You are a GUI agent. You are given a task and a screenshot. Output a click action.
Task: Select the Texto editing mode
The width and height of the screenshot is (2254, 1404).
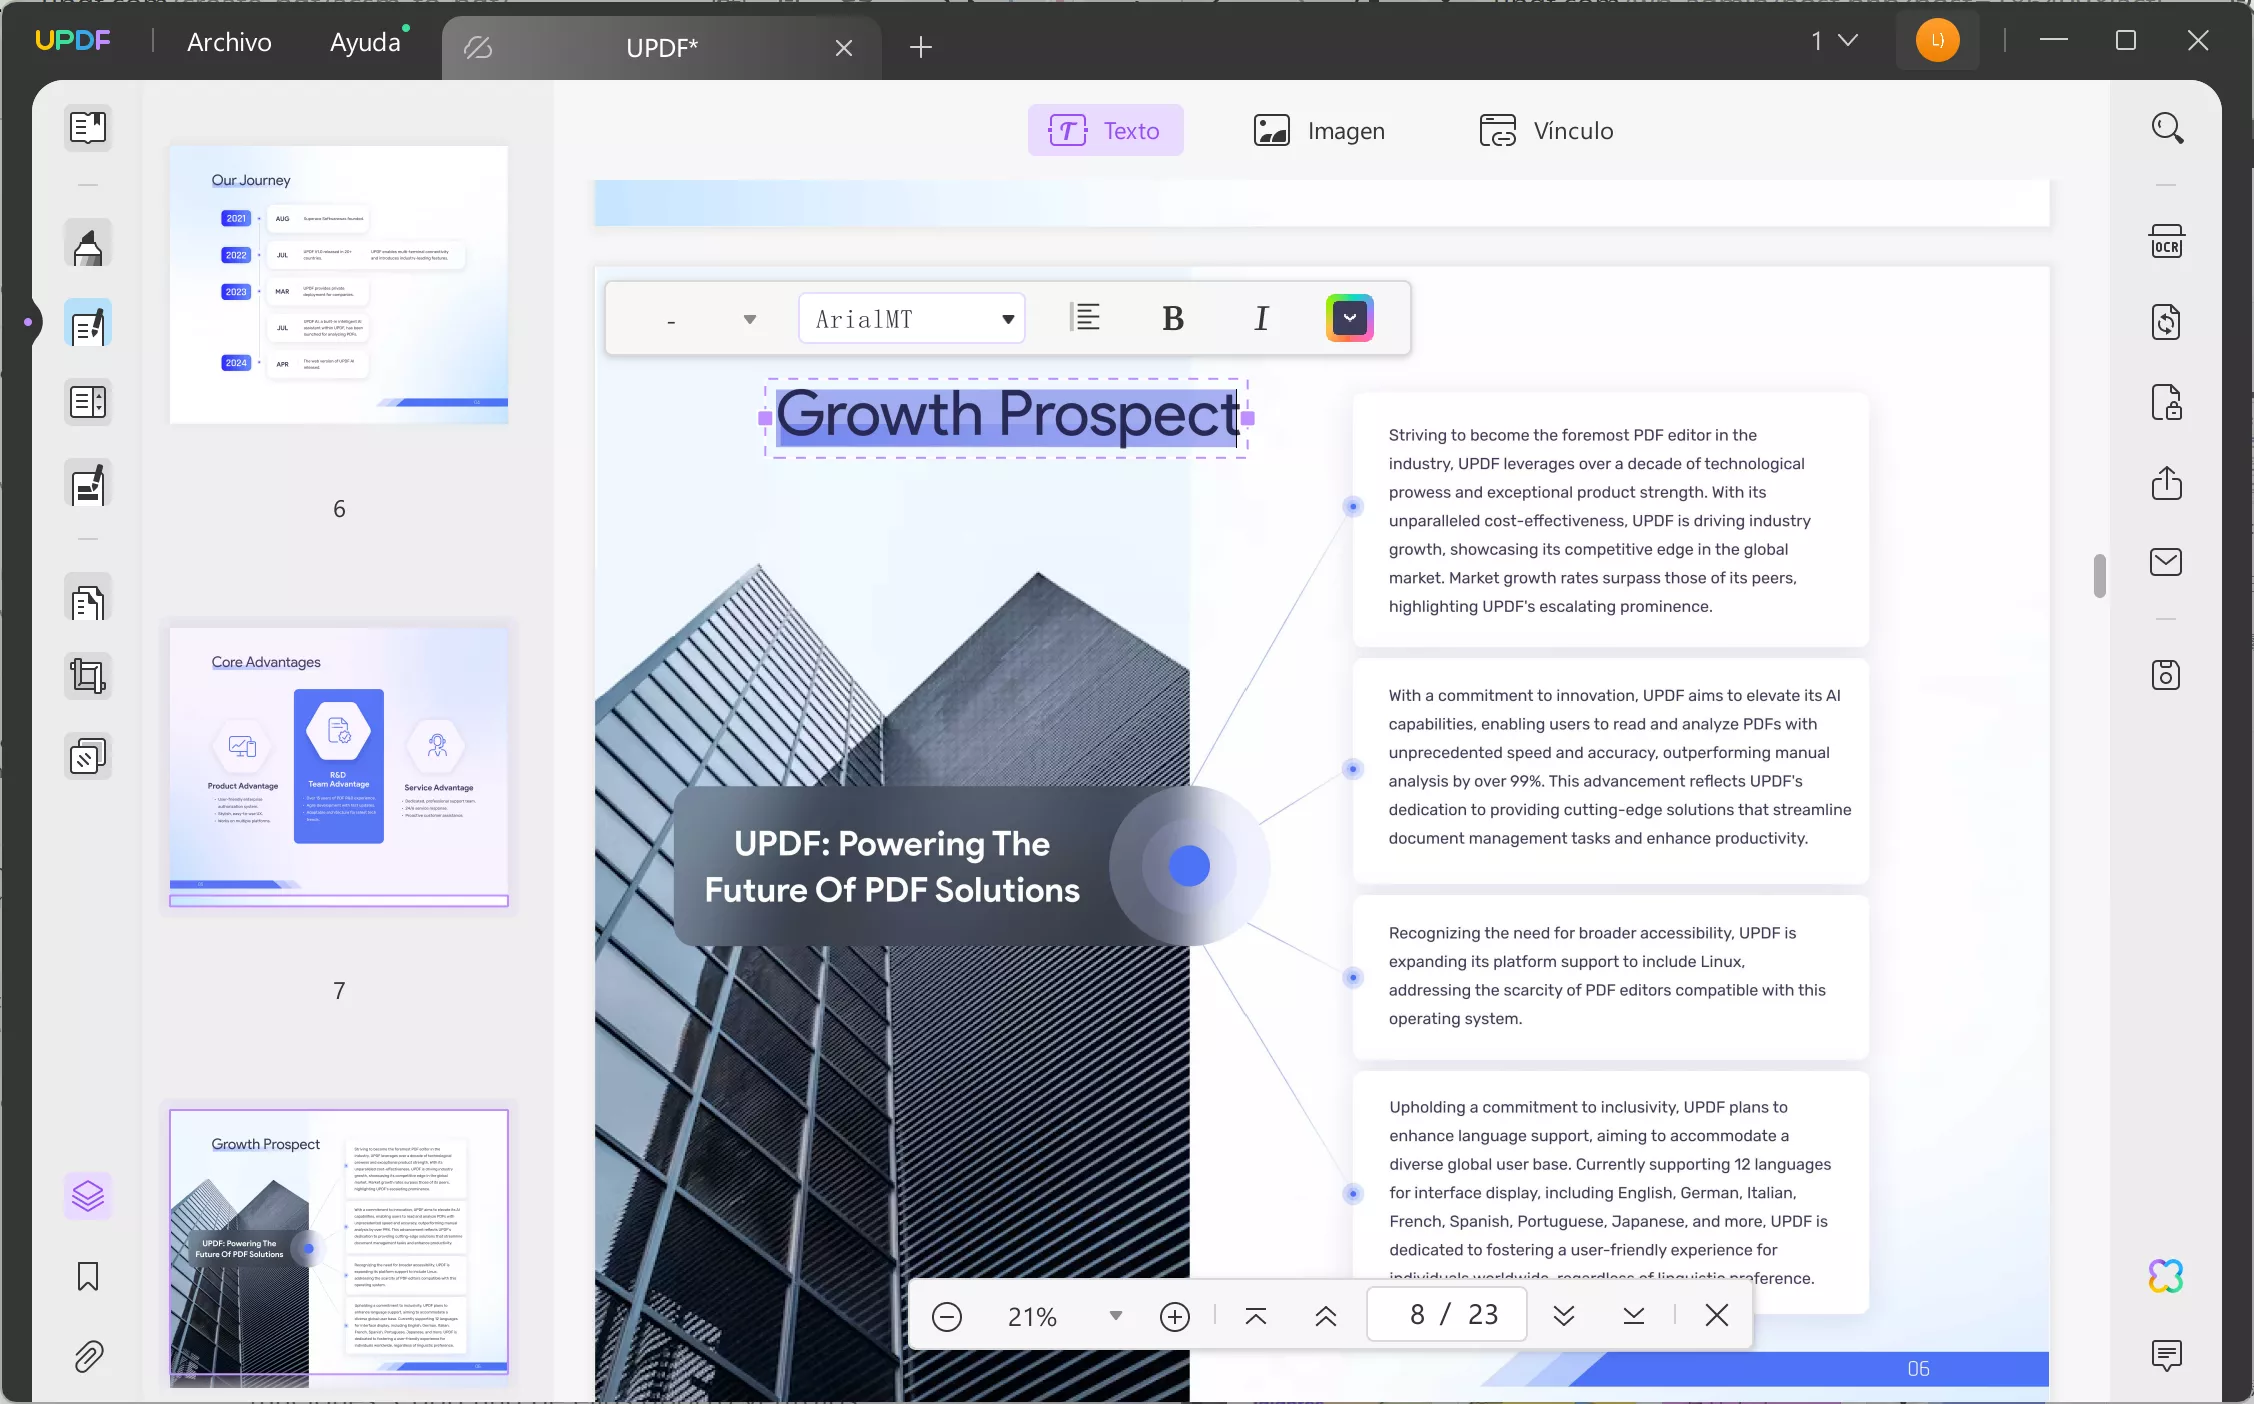click(x=1105, y=130)
